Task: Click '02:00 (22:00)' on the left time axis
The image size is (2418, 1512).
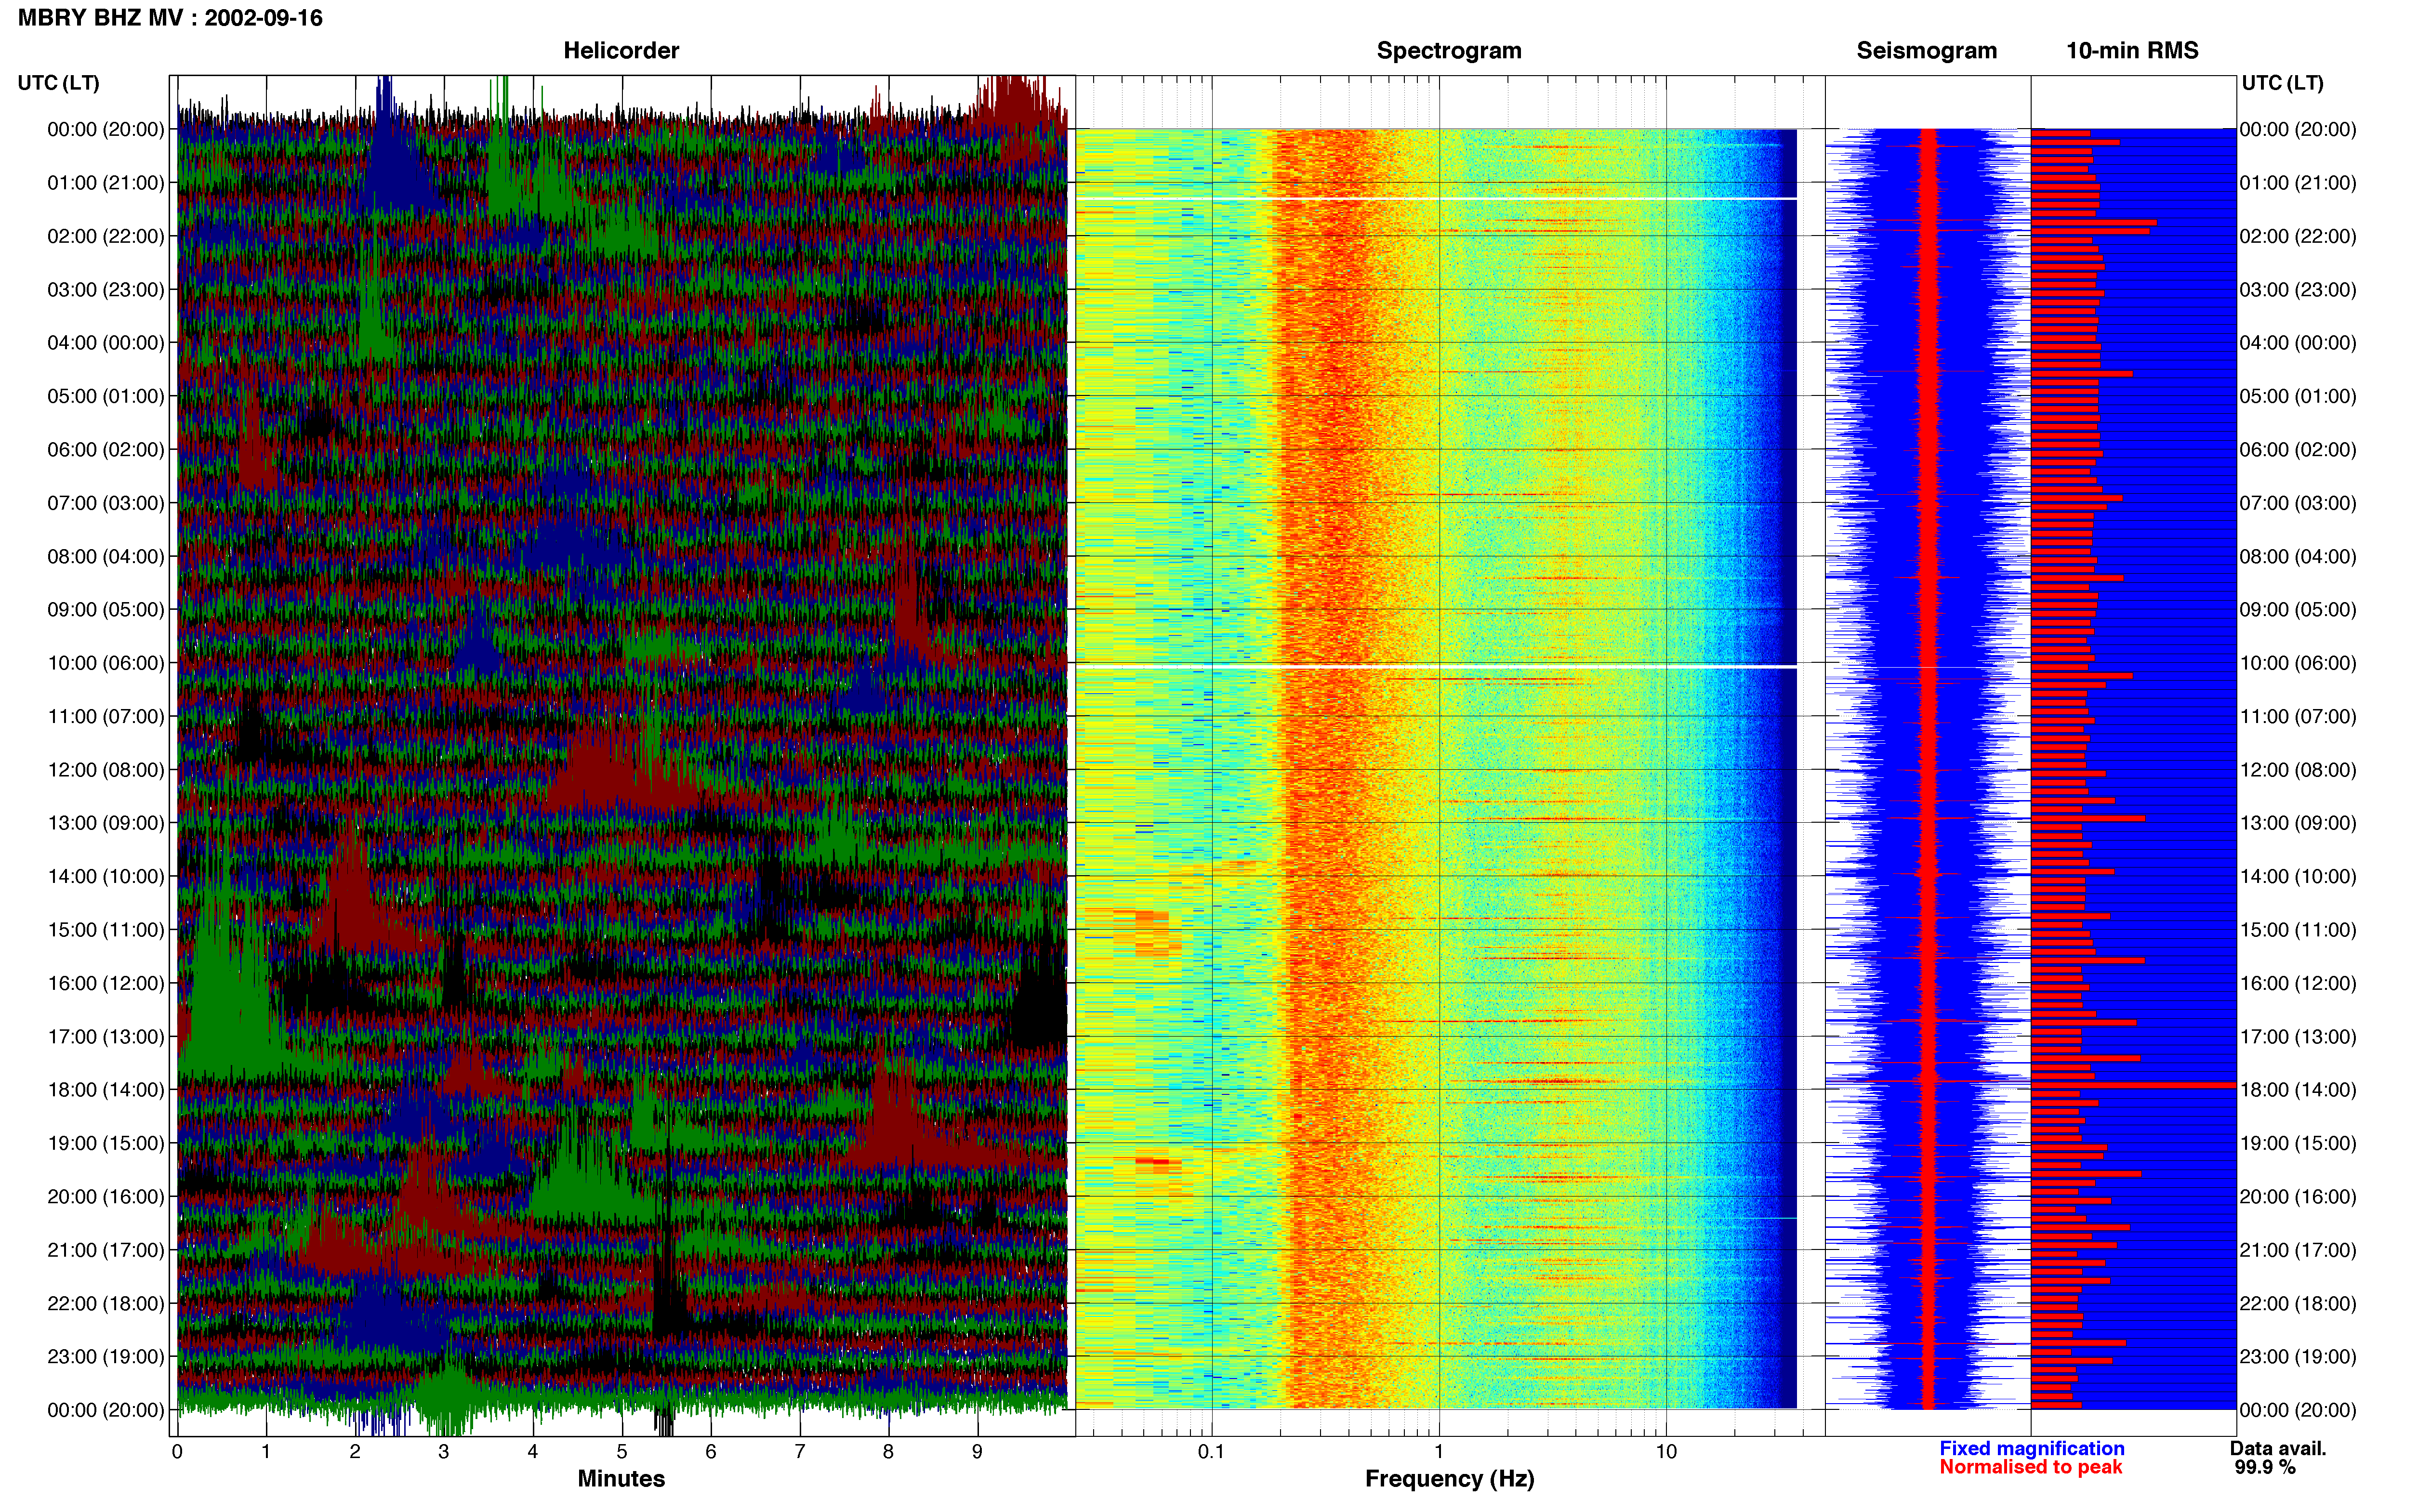Action: coord(106,236)
